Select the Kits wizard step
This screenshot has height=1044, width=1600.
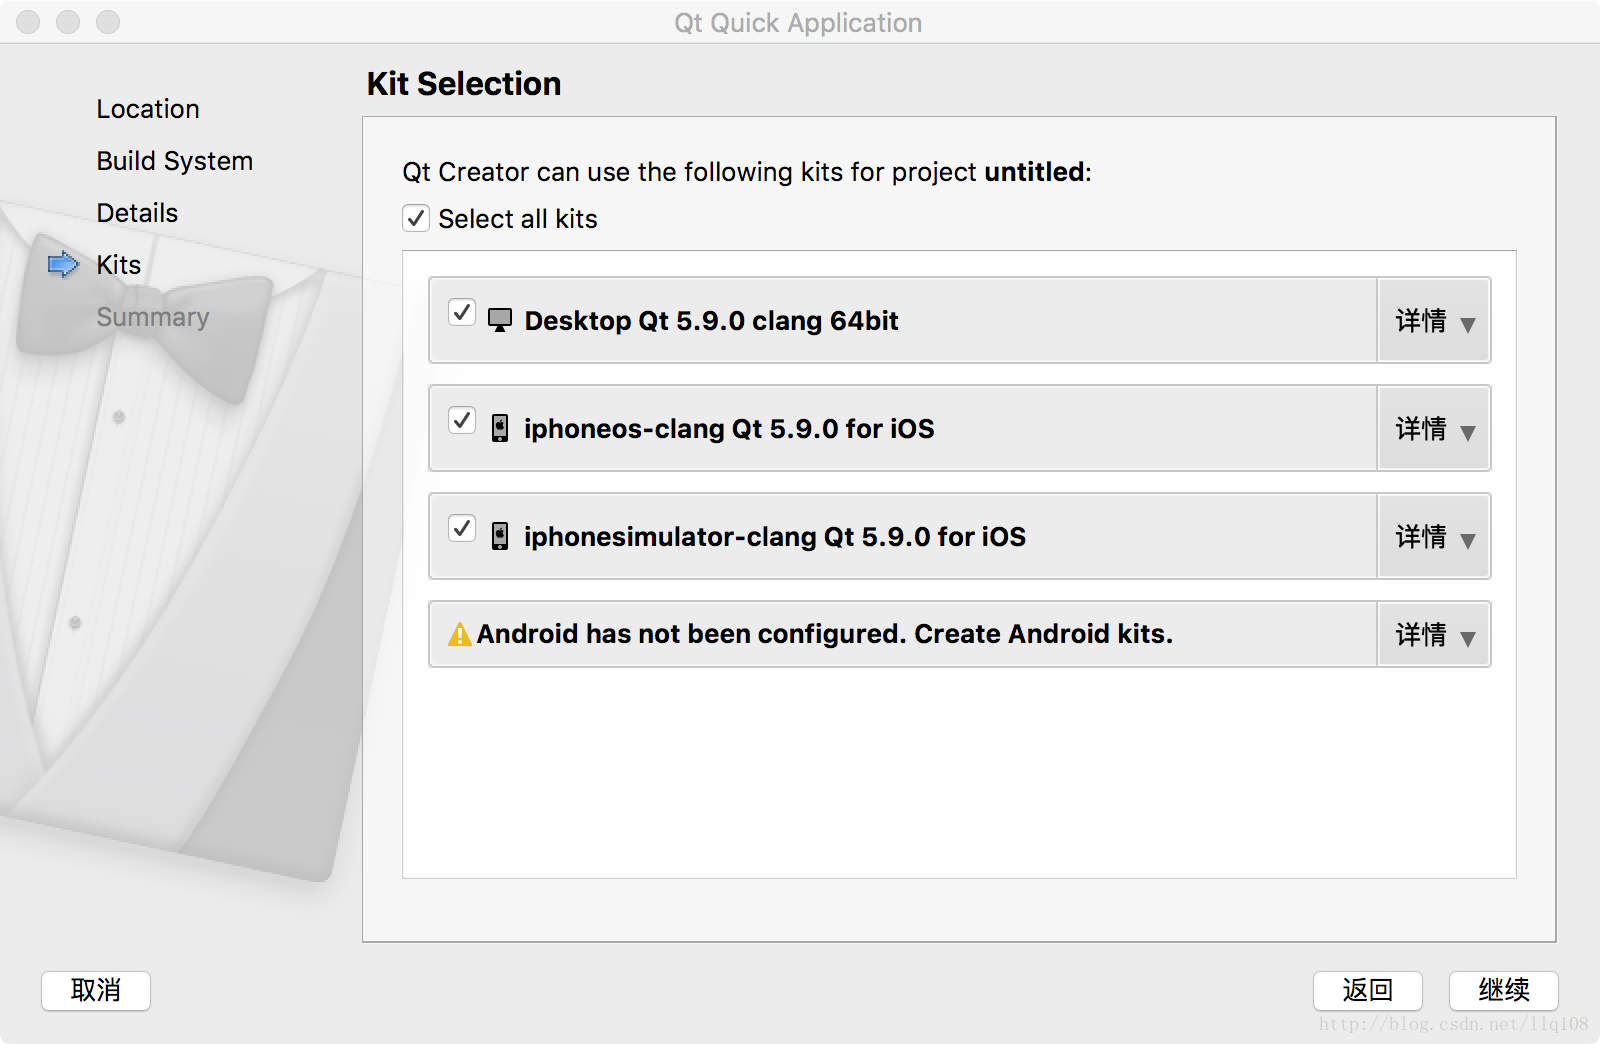coord(119,265)
